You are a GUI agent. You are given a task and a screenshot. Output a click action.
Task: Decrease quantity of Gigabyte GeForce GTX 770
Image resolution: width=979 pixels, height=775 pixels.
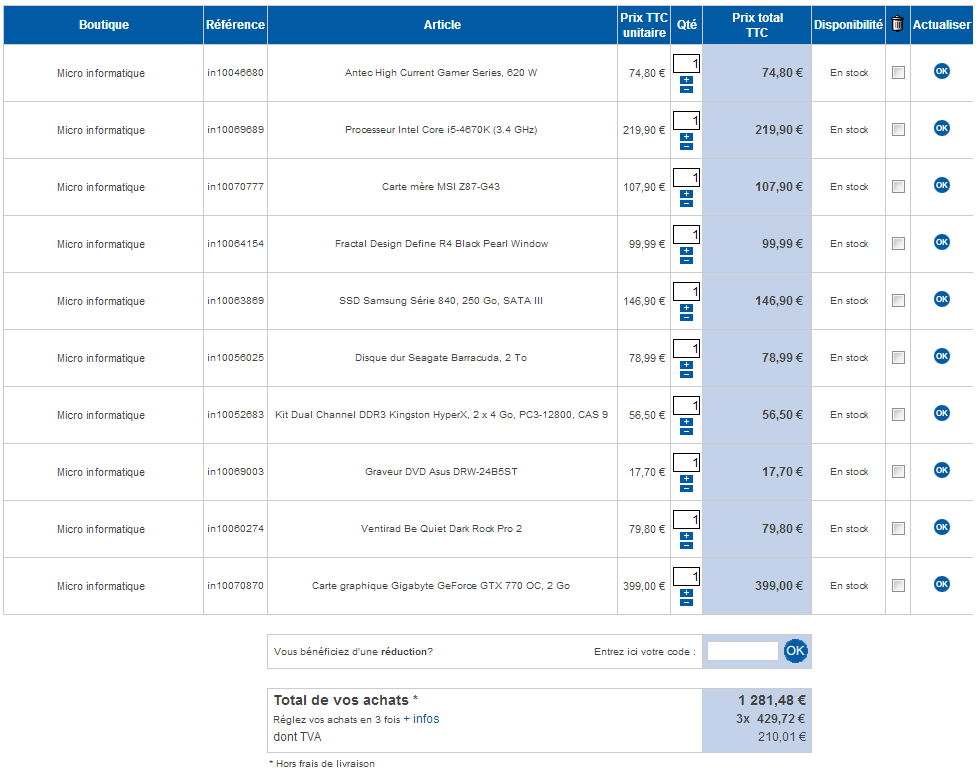point(686,602)
